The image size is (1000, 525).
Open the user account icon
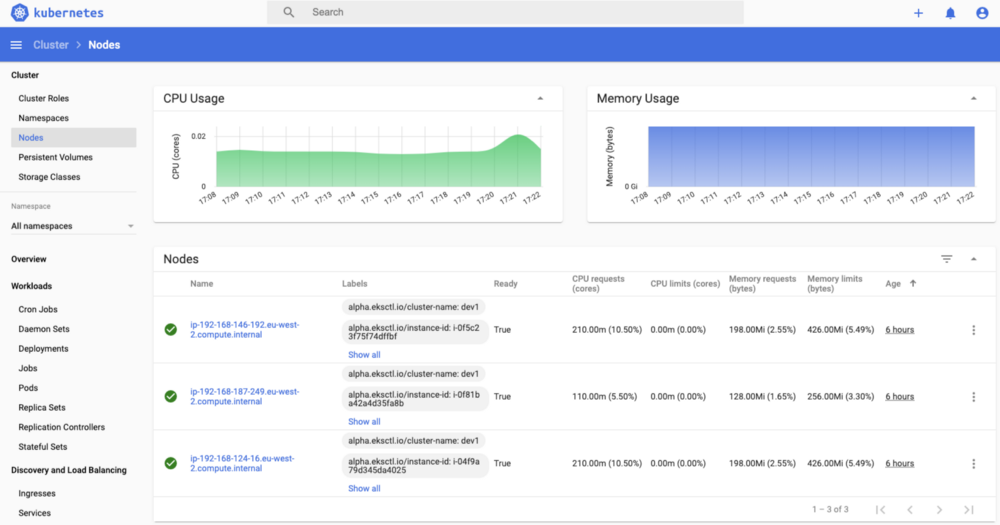click(x=982, y=13)
